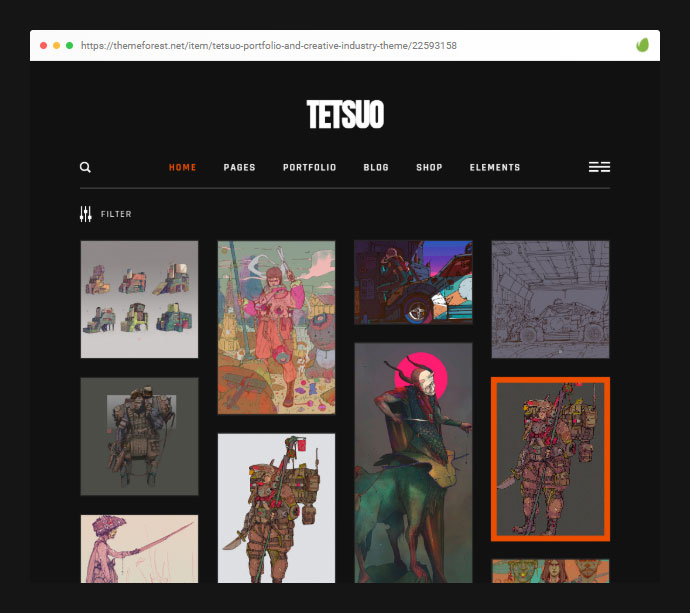690x613 pixels.
Task: Open the search magnifier icon
Action: coord(85,167)
